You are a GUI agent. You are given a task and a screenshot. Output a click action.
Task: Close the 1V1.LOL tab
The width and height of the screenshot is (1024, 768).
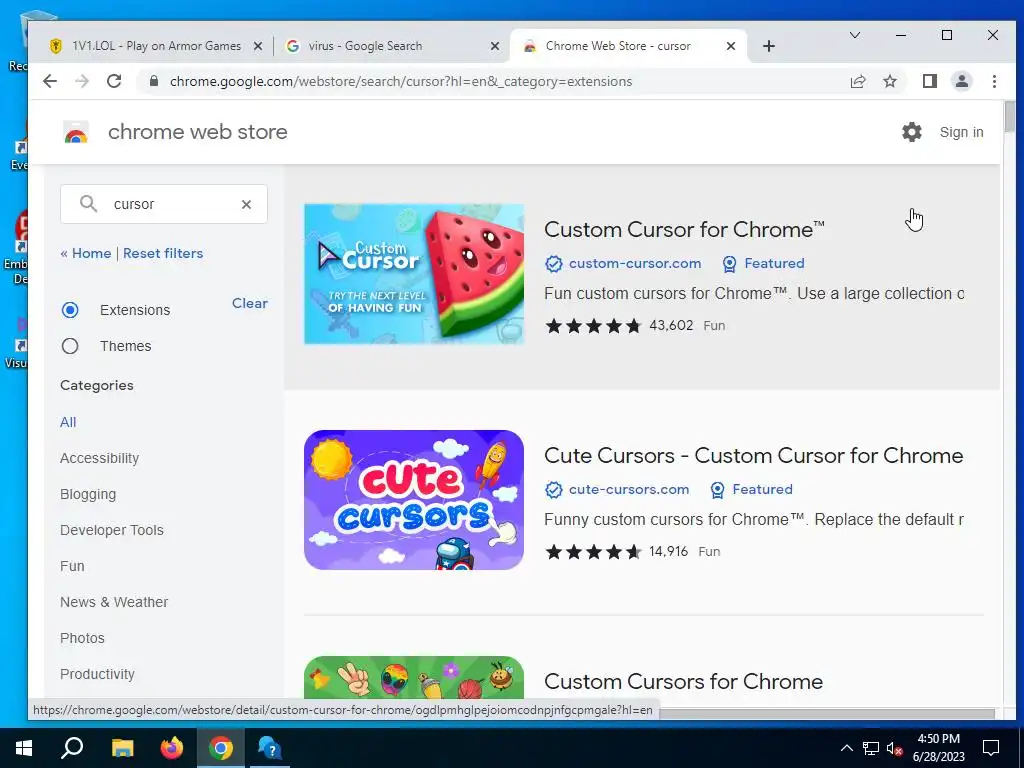(x=258, y=46)
